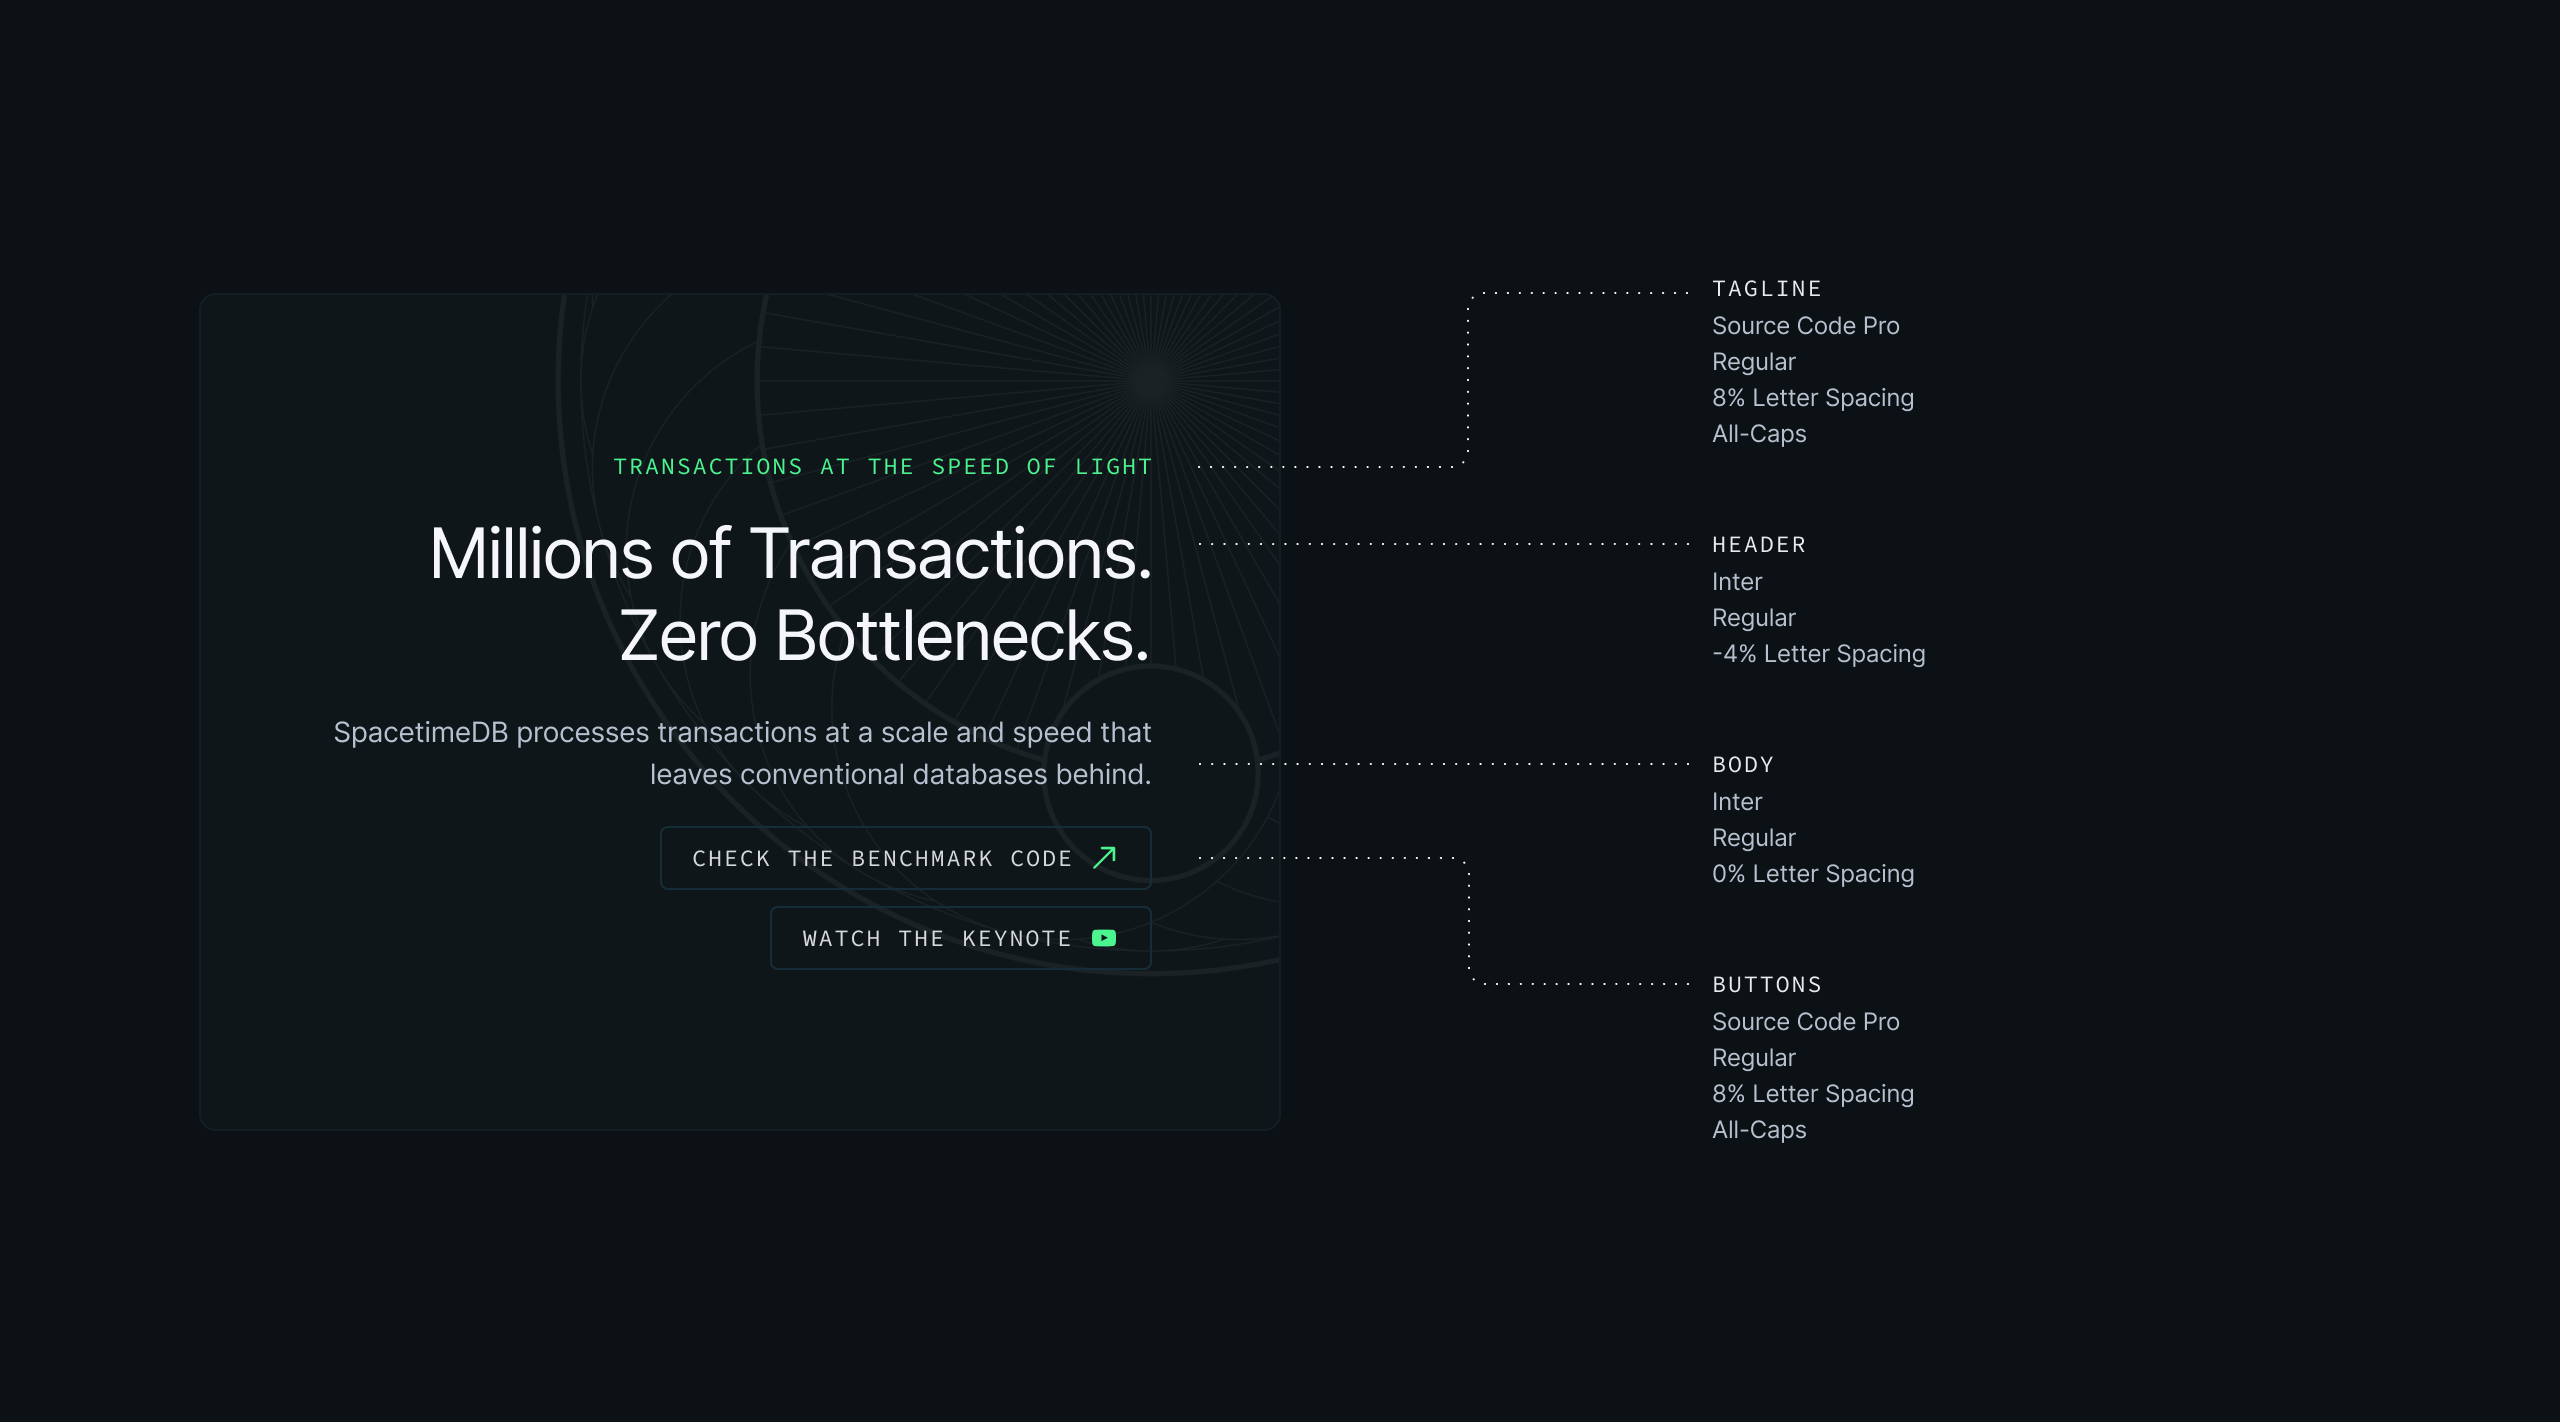Screen dimensions: 2560x1422
Task: Click the BUTTONS annotation heading
Action: tap(1766, 985)
